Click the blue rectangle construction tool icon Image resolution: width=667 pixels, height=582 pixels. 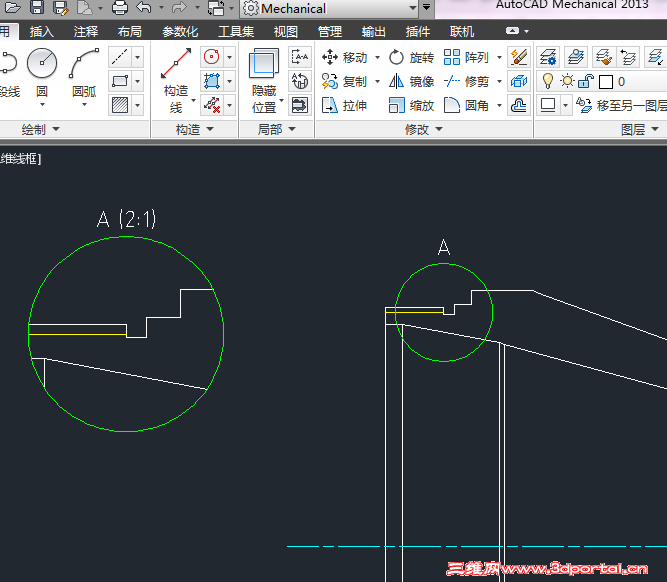coord(211,81)
